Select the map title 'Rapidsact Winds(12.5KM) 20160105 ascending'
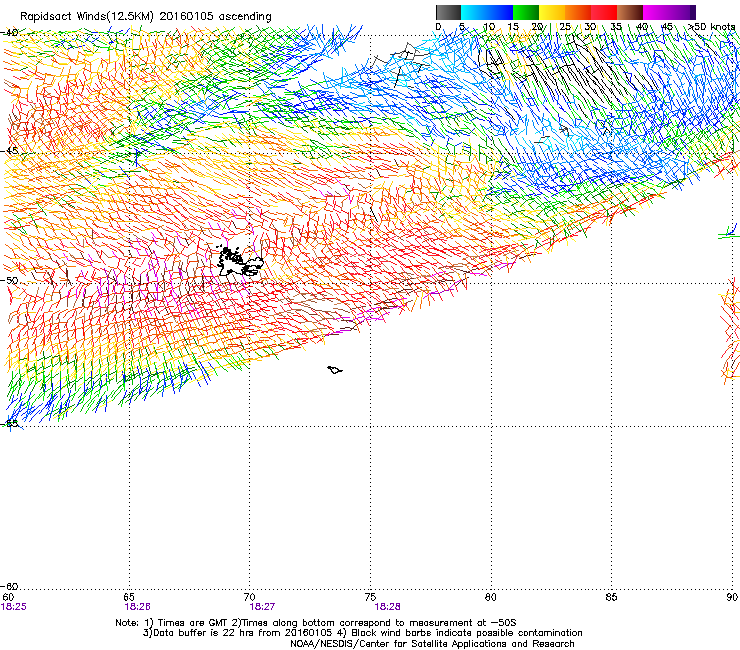 click(146, 17)
